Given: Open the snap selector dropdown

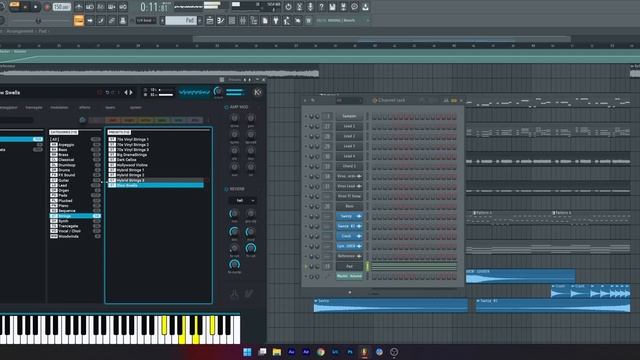Looking at the screenshot, I should click(146, 20).
